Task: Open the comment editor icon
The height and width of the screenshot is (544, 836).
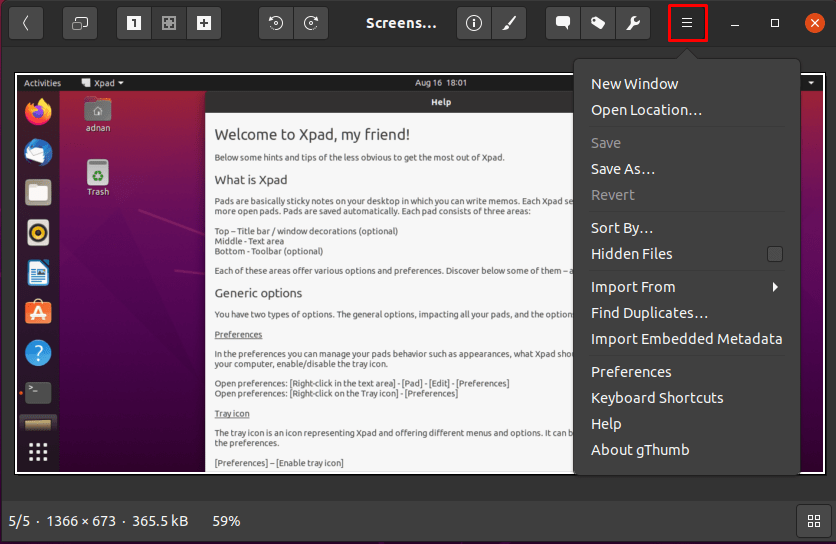Action: tap(562, 23)
